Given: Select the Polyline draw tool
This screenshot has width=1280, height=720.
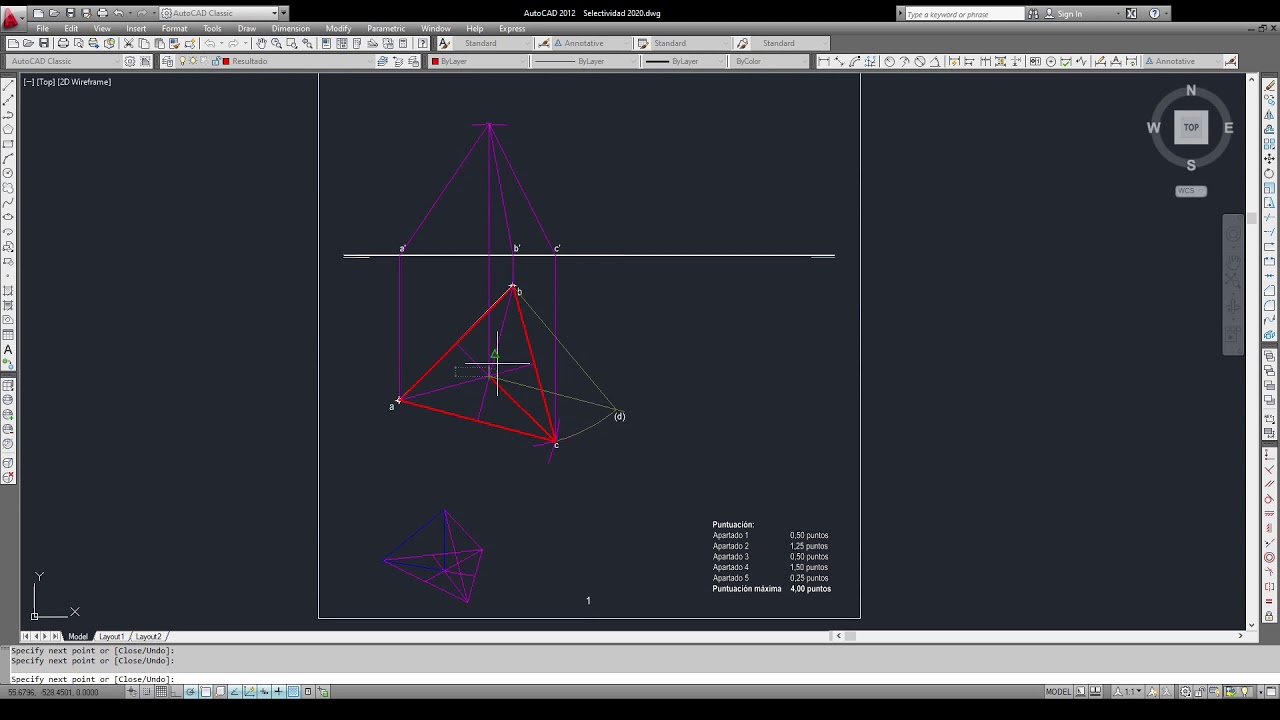Looking at the screenshot, I should [9, 115].
